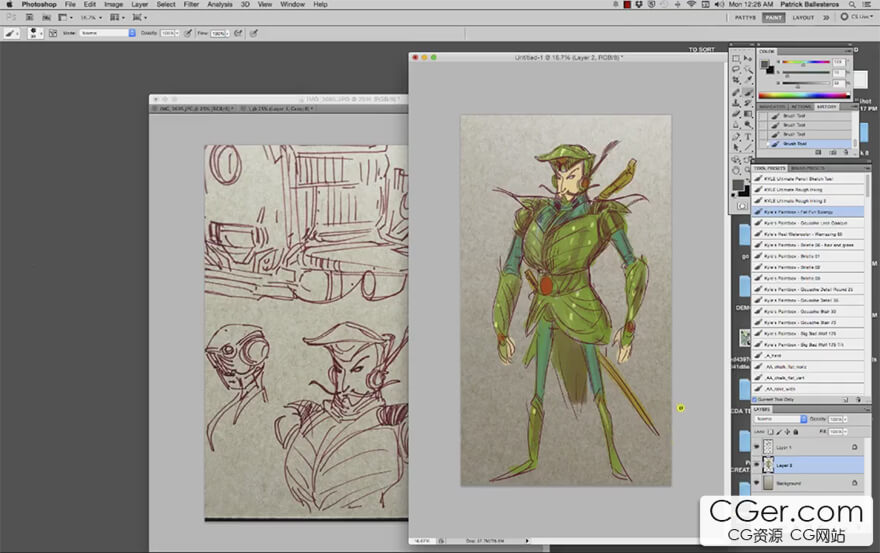Viewport: 880px width, 553px height.
Task: Select the Eraser tool
Action: pos(736,114)
